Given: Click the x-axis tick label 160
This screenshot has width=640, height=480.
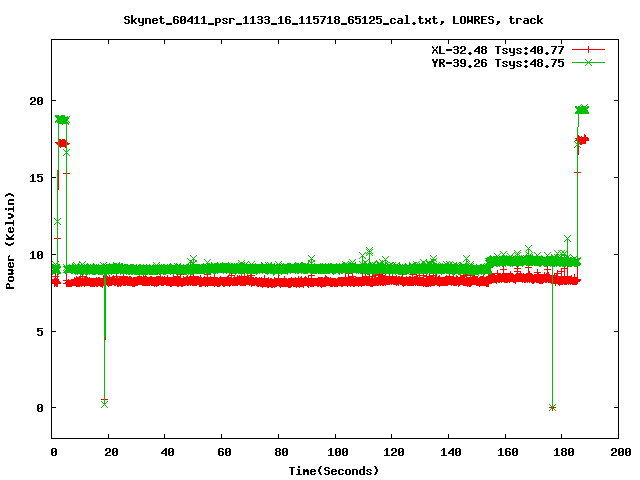Looking at the screenshot, I should (x=507, y=452).
